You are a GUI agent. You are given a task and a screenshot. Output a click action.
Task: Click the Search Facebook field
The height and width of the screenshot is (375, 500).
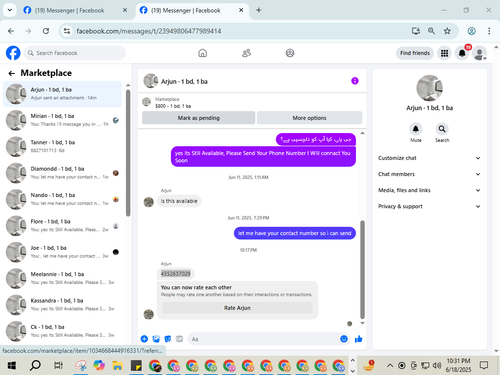tap(75, 53)
